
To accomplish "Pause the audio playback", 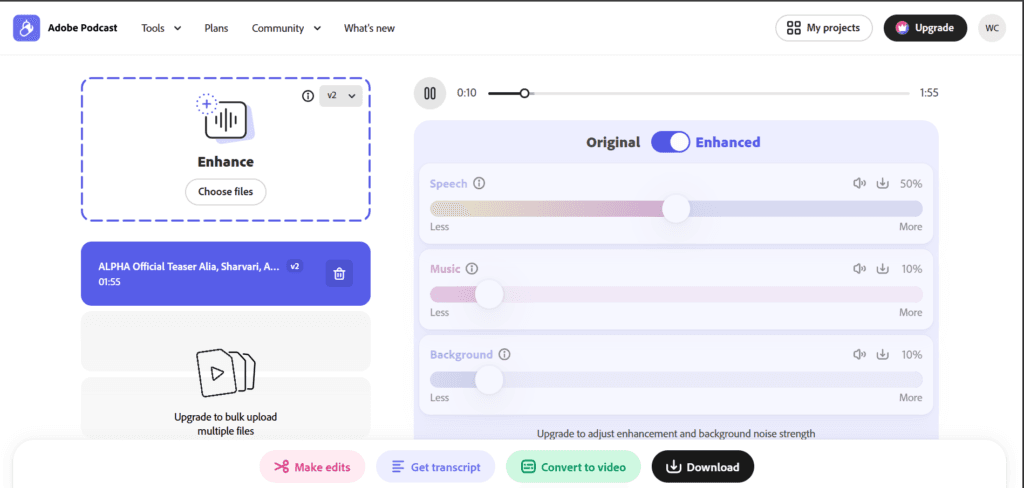I will point(430,93).
